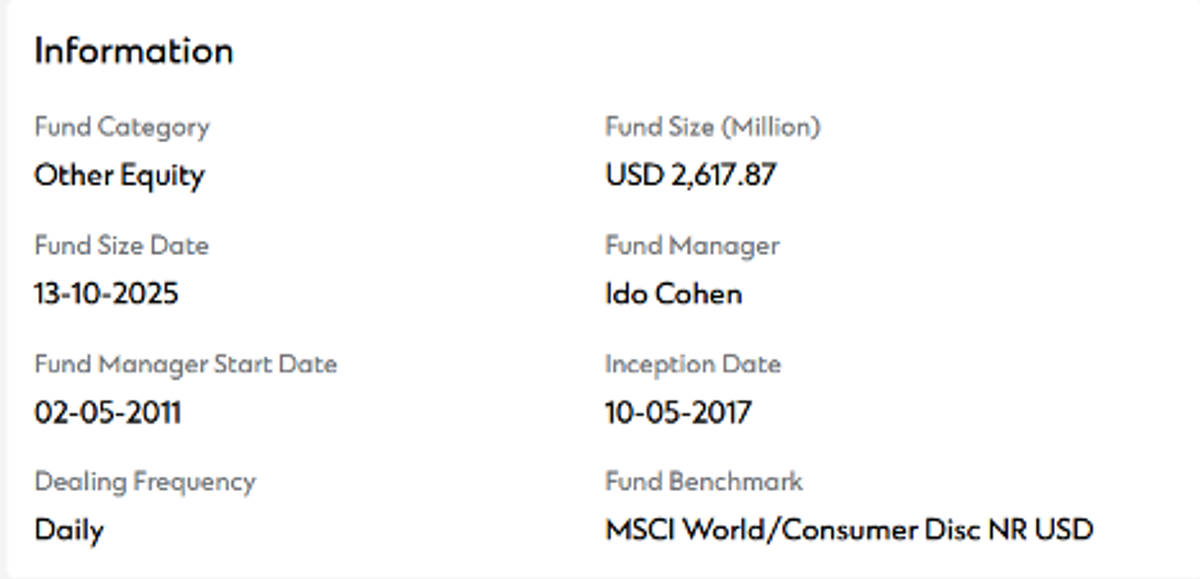Click the USD 2,617.87 fund size value
The width and height of the screenshot is (1200, 579).
(x=690, y=175)
